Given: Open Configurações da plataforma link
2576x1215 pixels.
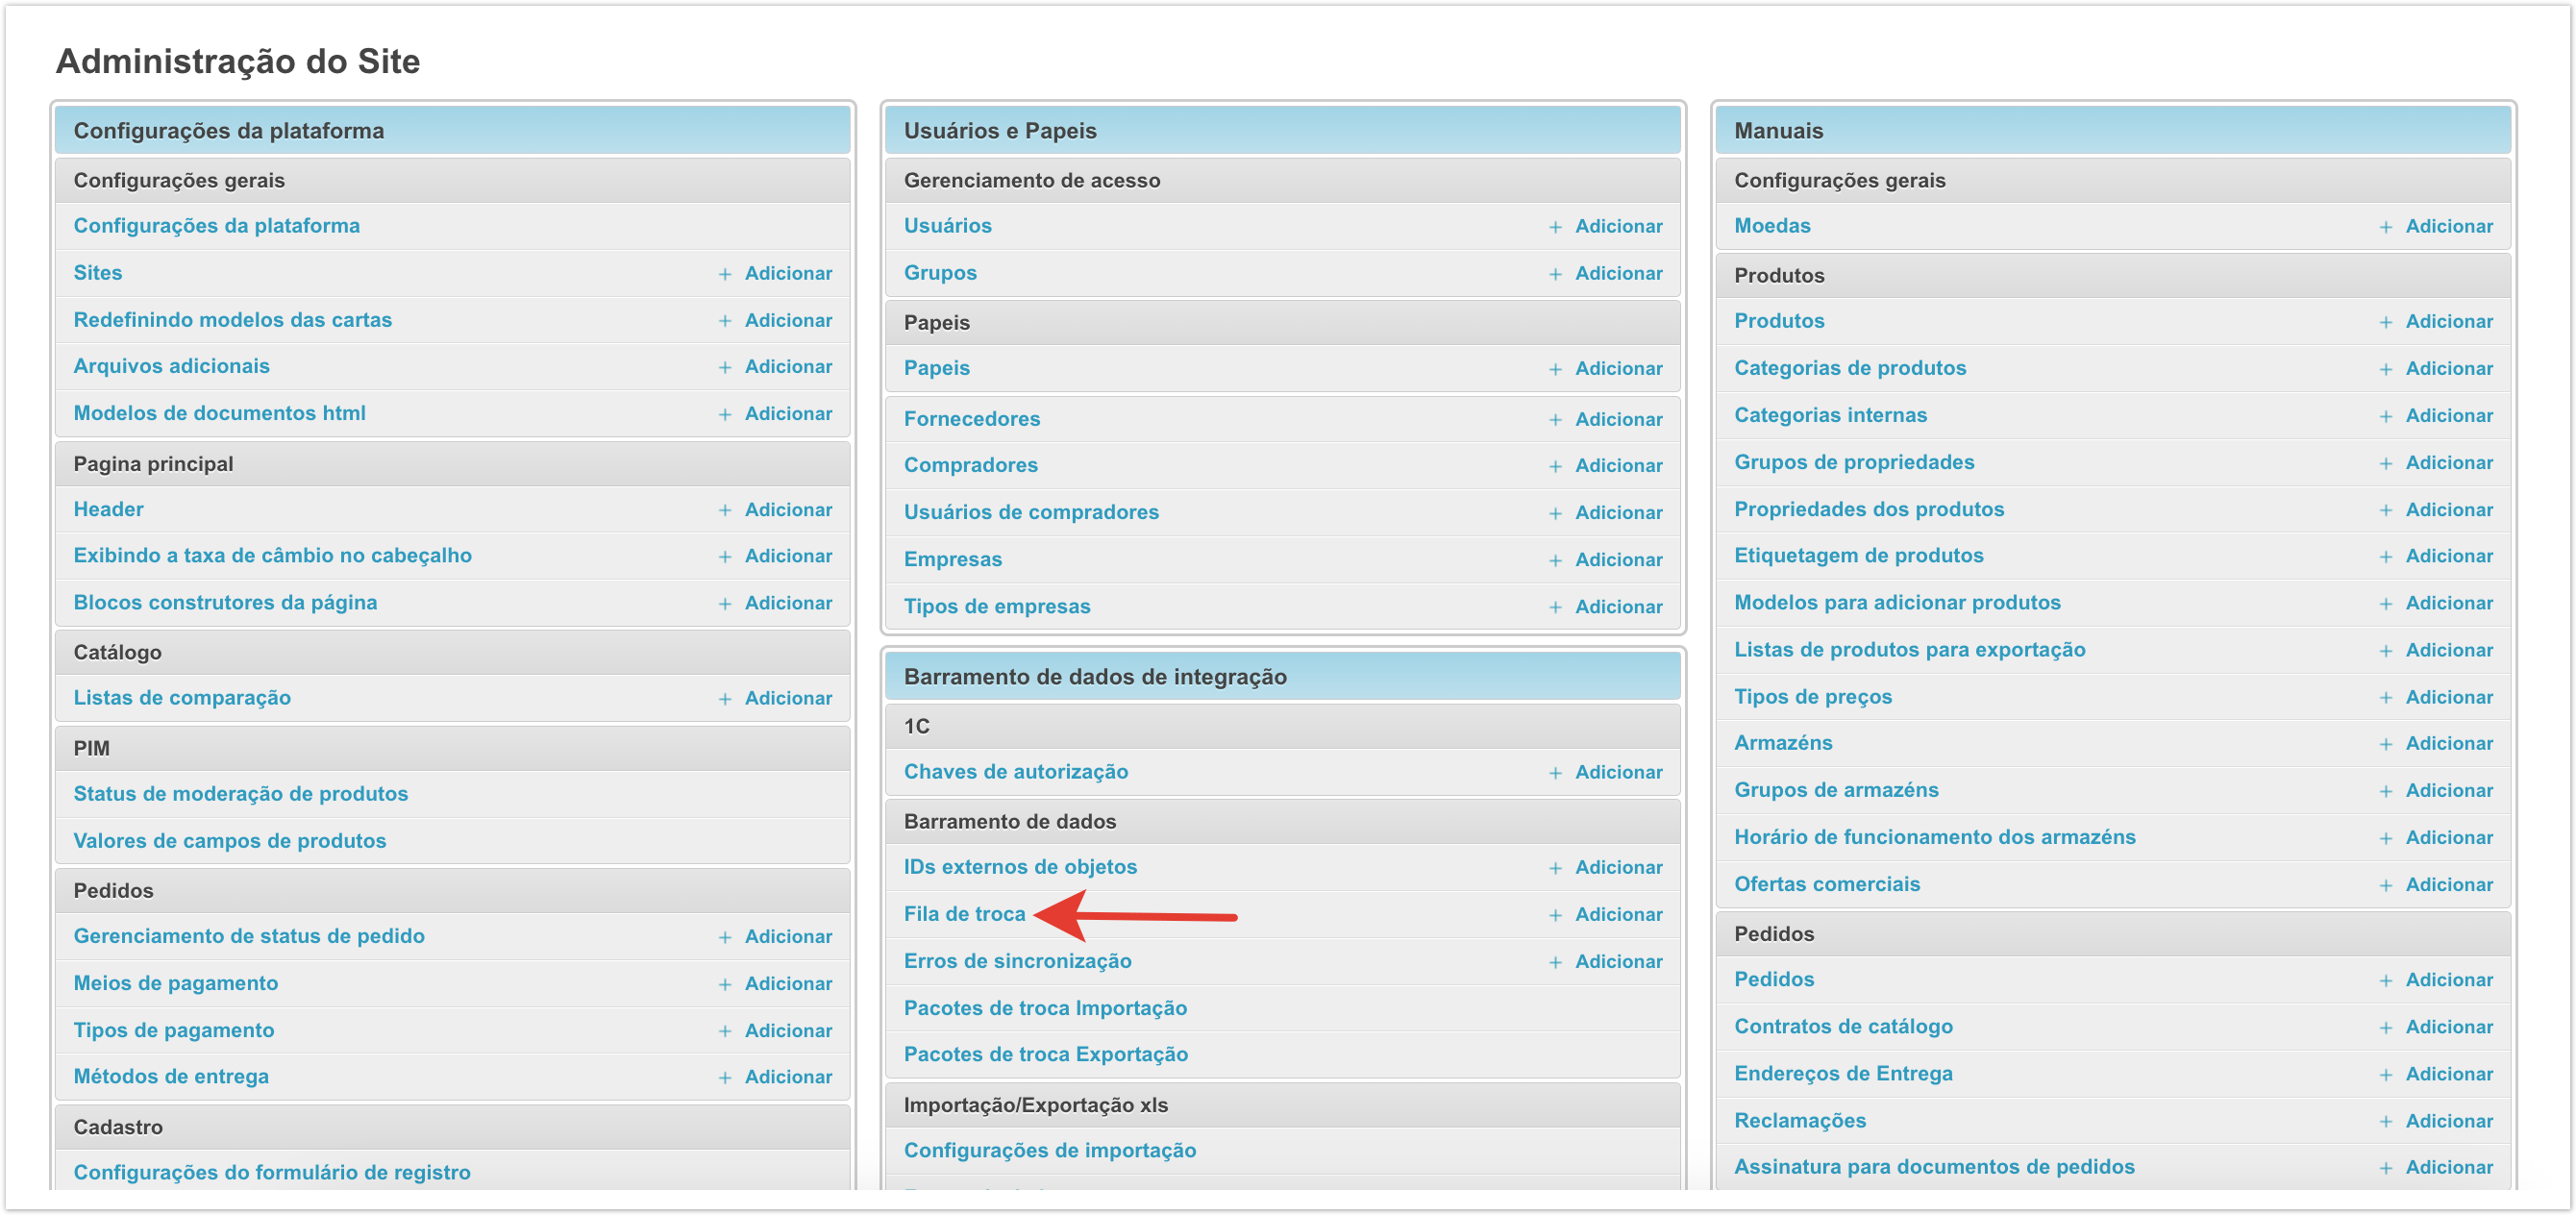Looking at the screenshot, I should tap(216, 226).
